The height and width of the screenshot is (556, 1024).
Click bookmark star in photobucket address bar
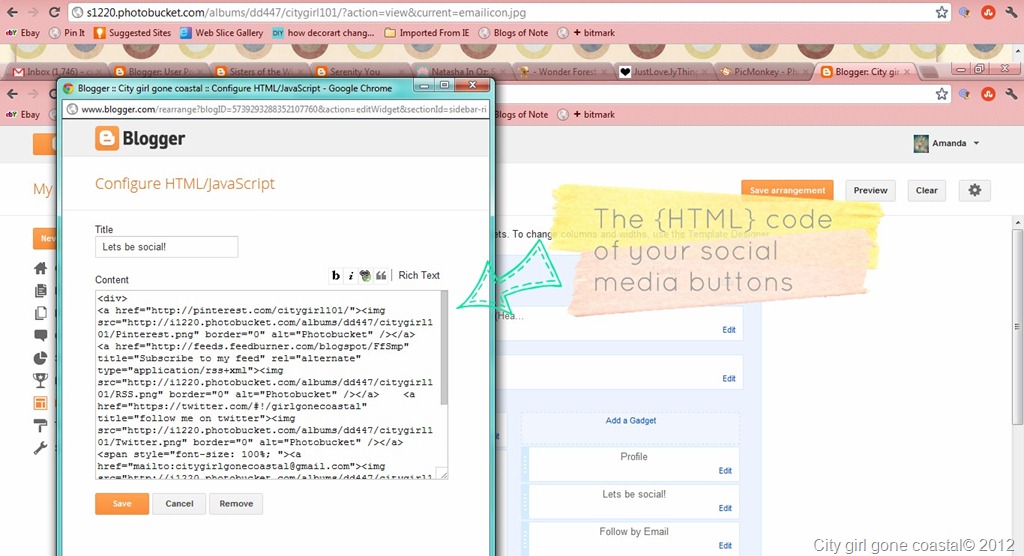click(941, 12)
